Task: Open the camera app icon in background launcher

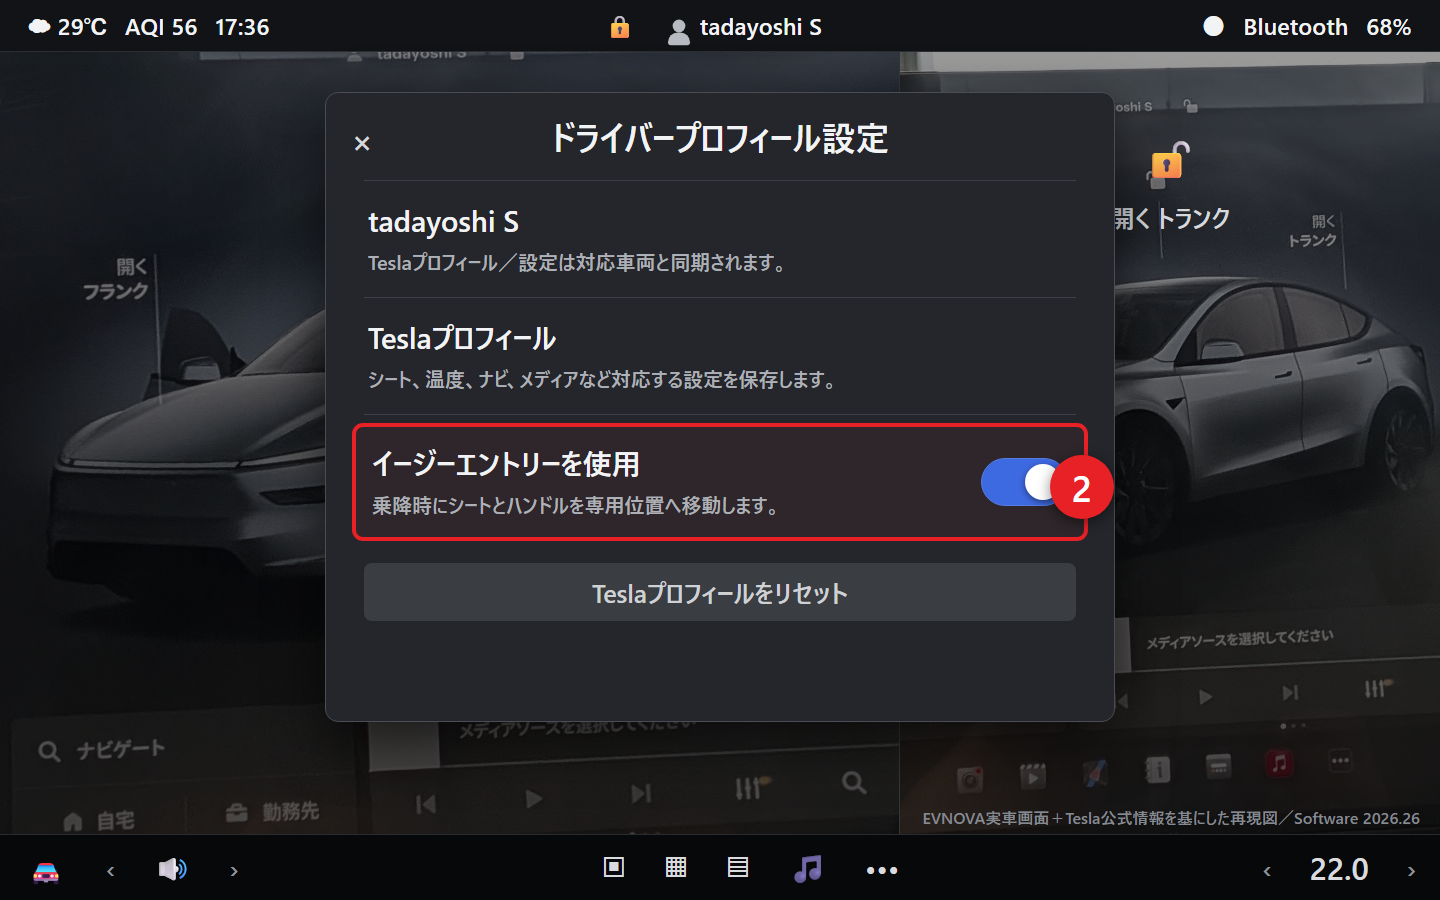Action: tap(969, 778)
